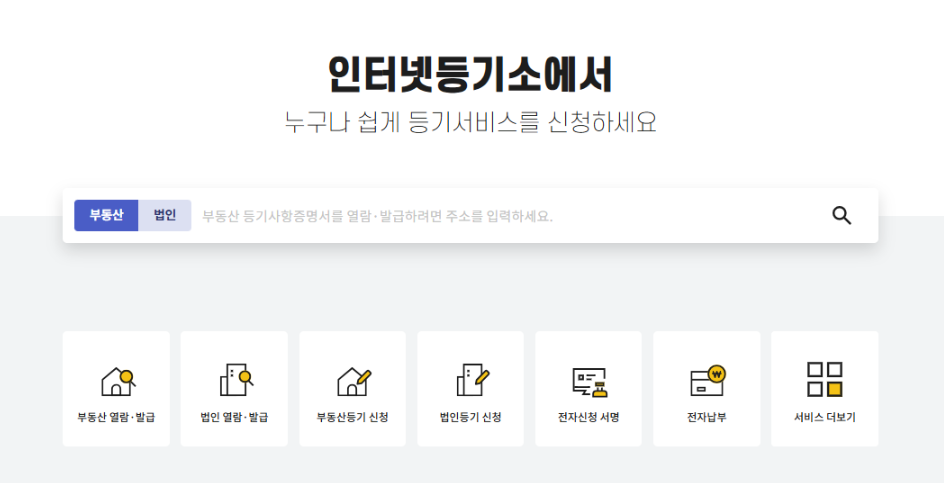The image size is (944, 483).
Task: Click the 인터넷등기소에서 heading
Action: pos(470,75)
